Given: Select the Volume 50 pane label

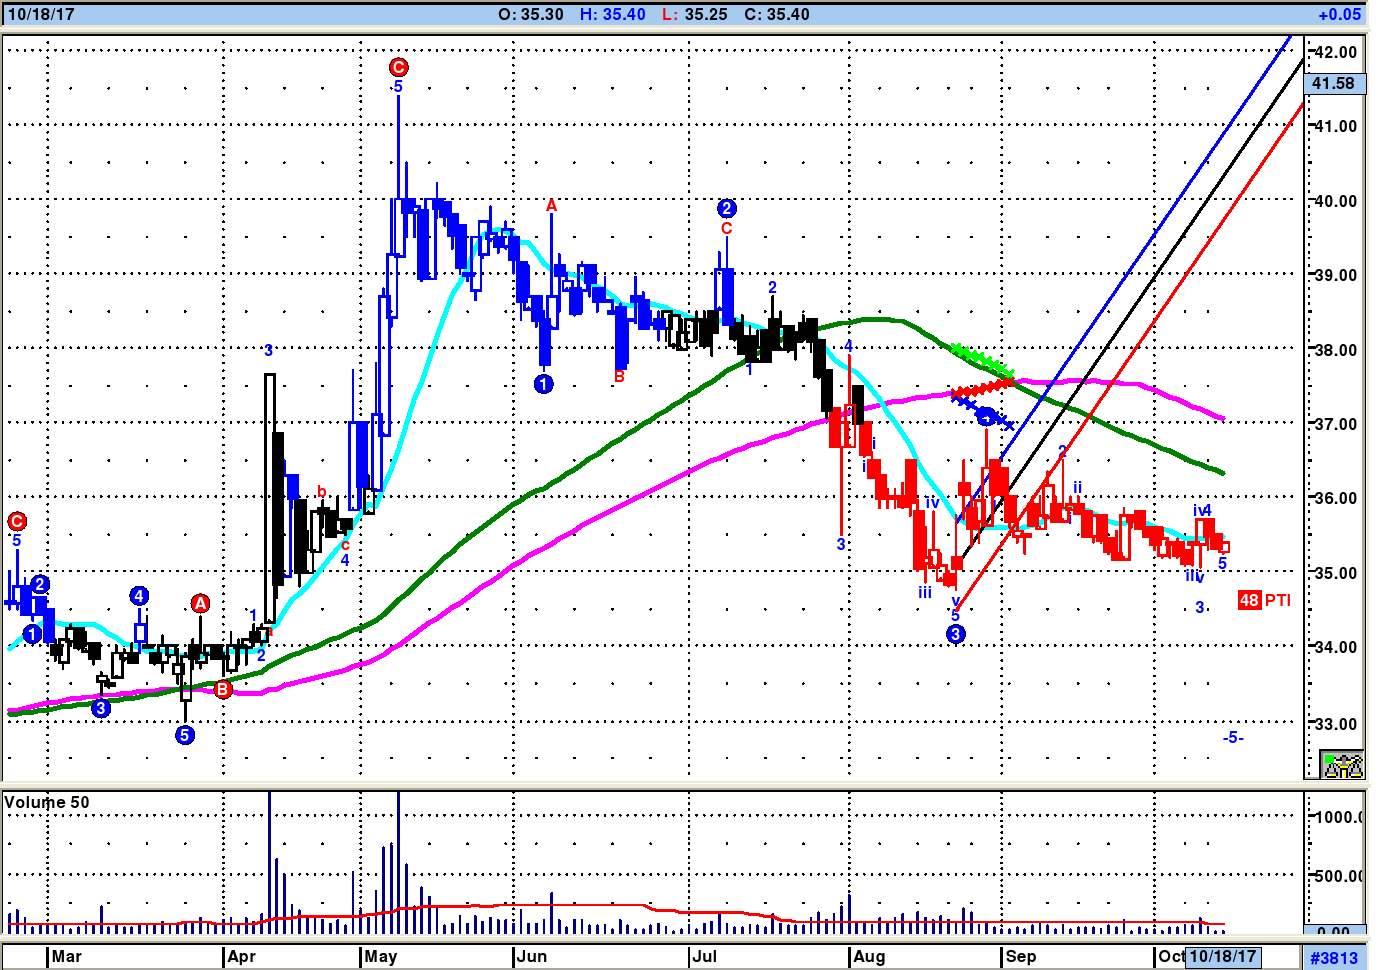Looking at the screenshot, I should click(x=47, y=802).
